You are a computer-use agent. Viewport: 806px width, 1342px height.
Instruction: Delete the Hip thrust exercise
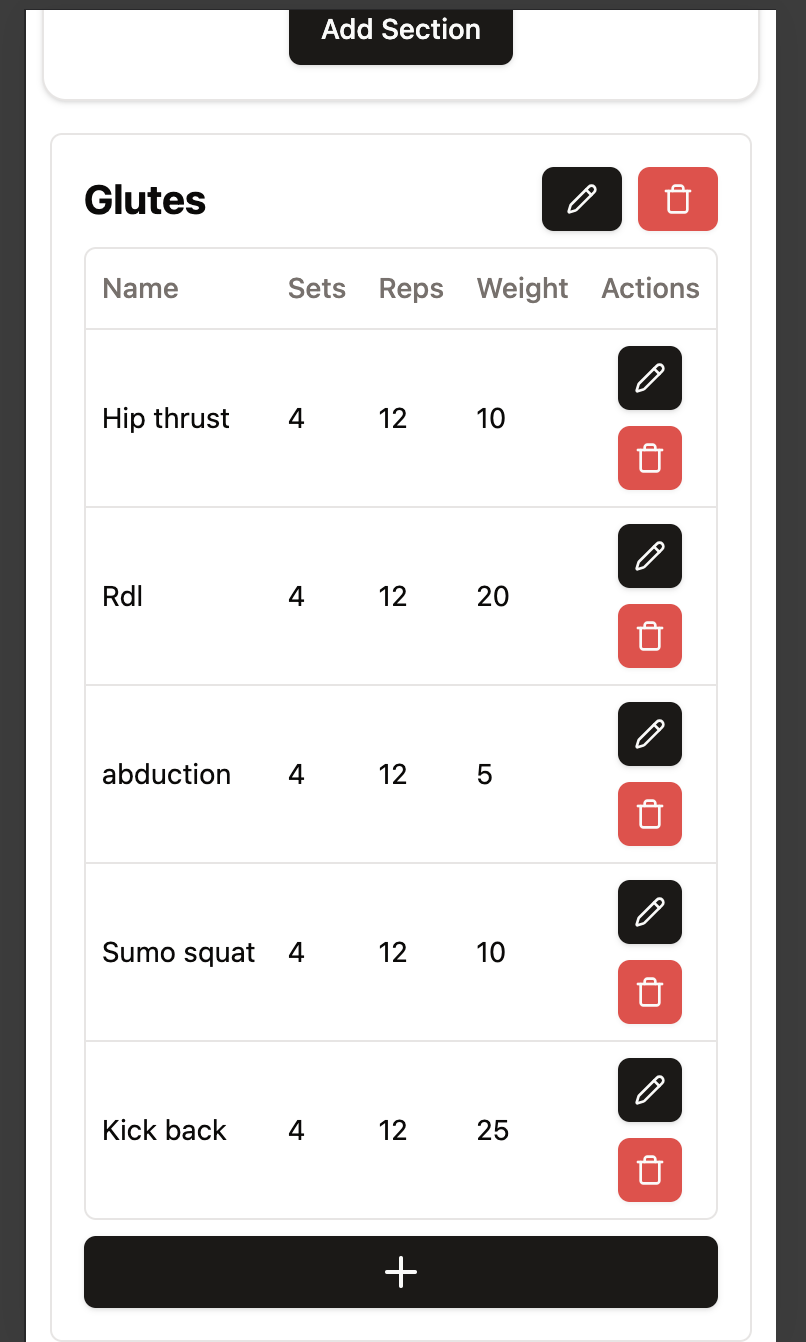[649, 458]
